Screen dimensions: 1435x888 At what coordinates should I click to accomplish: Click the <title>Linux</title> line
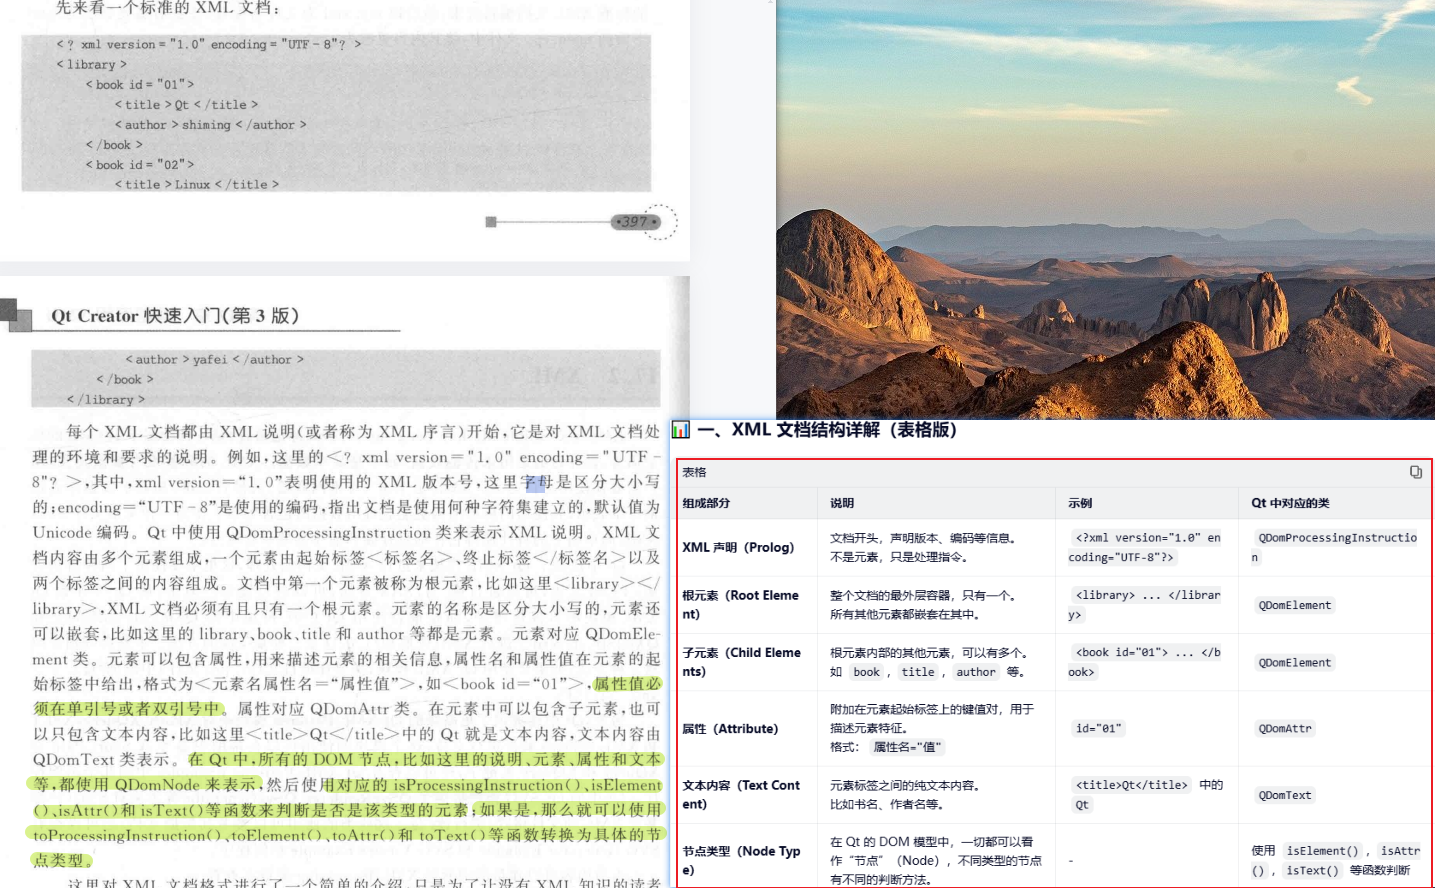click(197, 184)
